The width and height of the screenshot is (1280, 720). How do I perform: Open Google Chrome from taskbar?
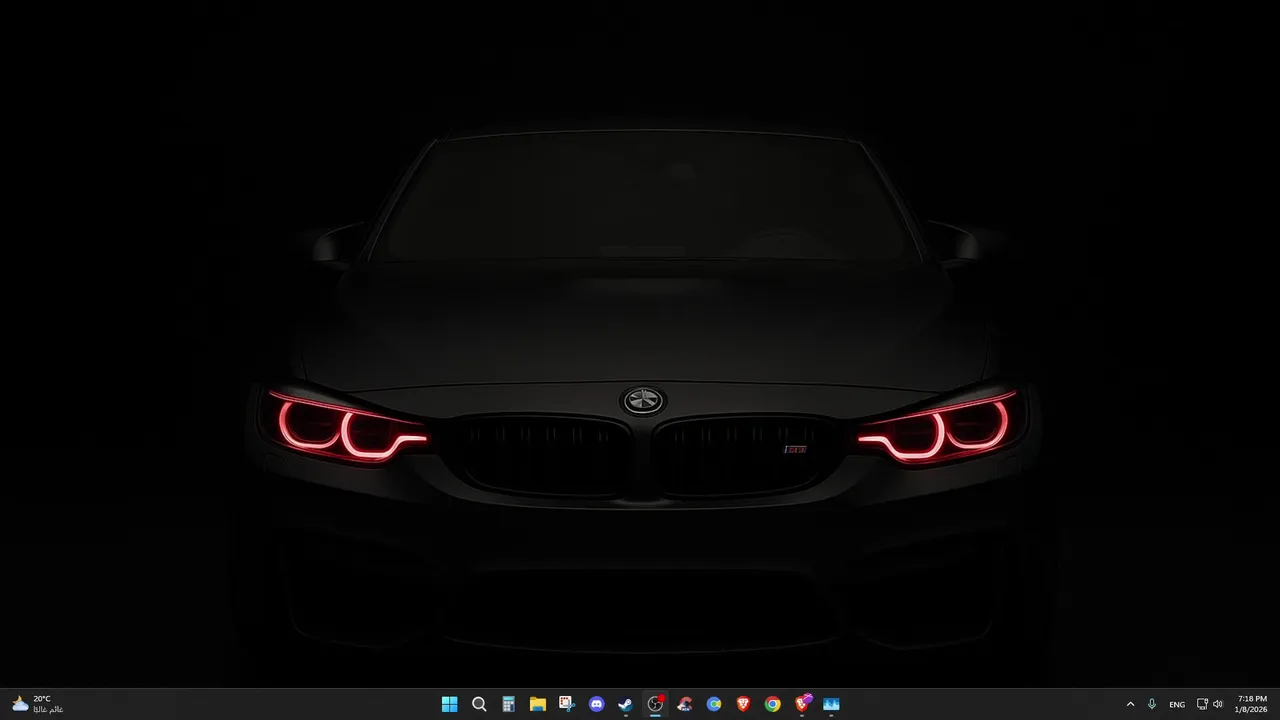click(x=772, y=704)
